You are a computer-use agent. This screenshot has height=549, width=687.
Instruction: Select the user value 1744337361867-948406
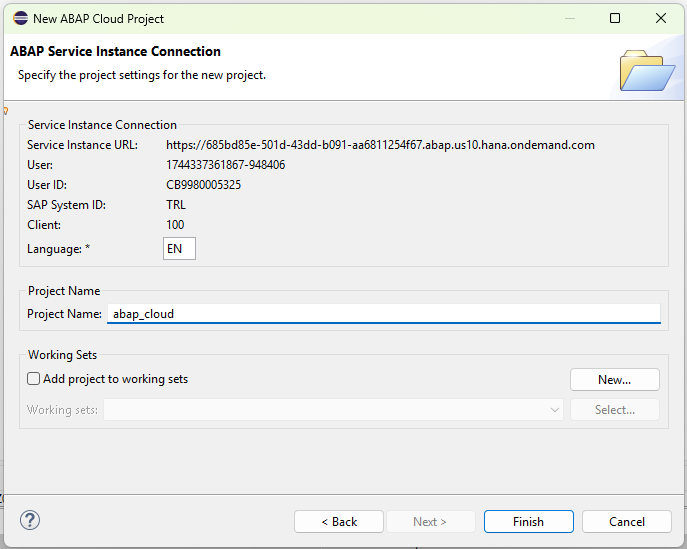(x=226, y=165)
